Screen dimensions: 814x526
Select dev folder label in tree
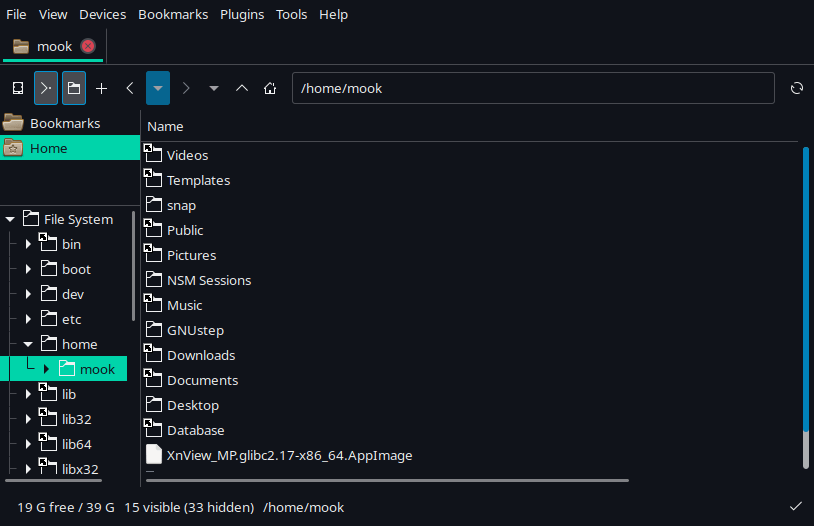point(73,294)
